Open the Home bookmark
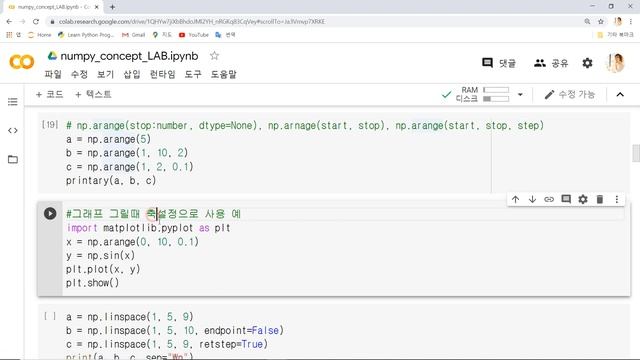Screen dimensions: 640x360 coord(40,35)
